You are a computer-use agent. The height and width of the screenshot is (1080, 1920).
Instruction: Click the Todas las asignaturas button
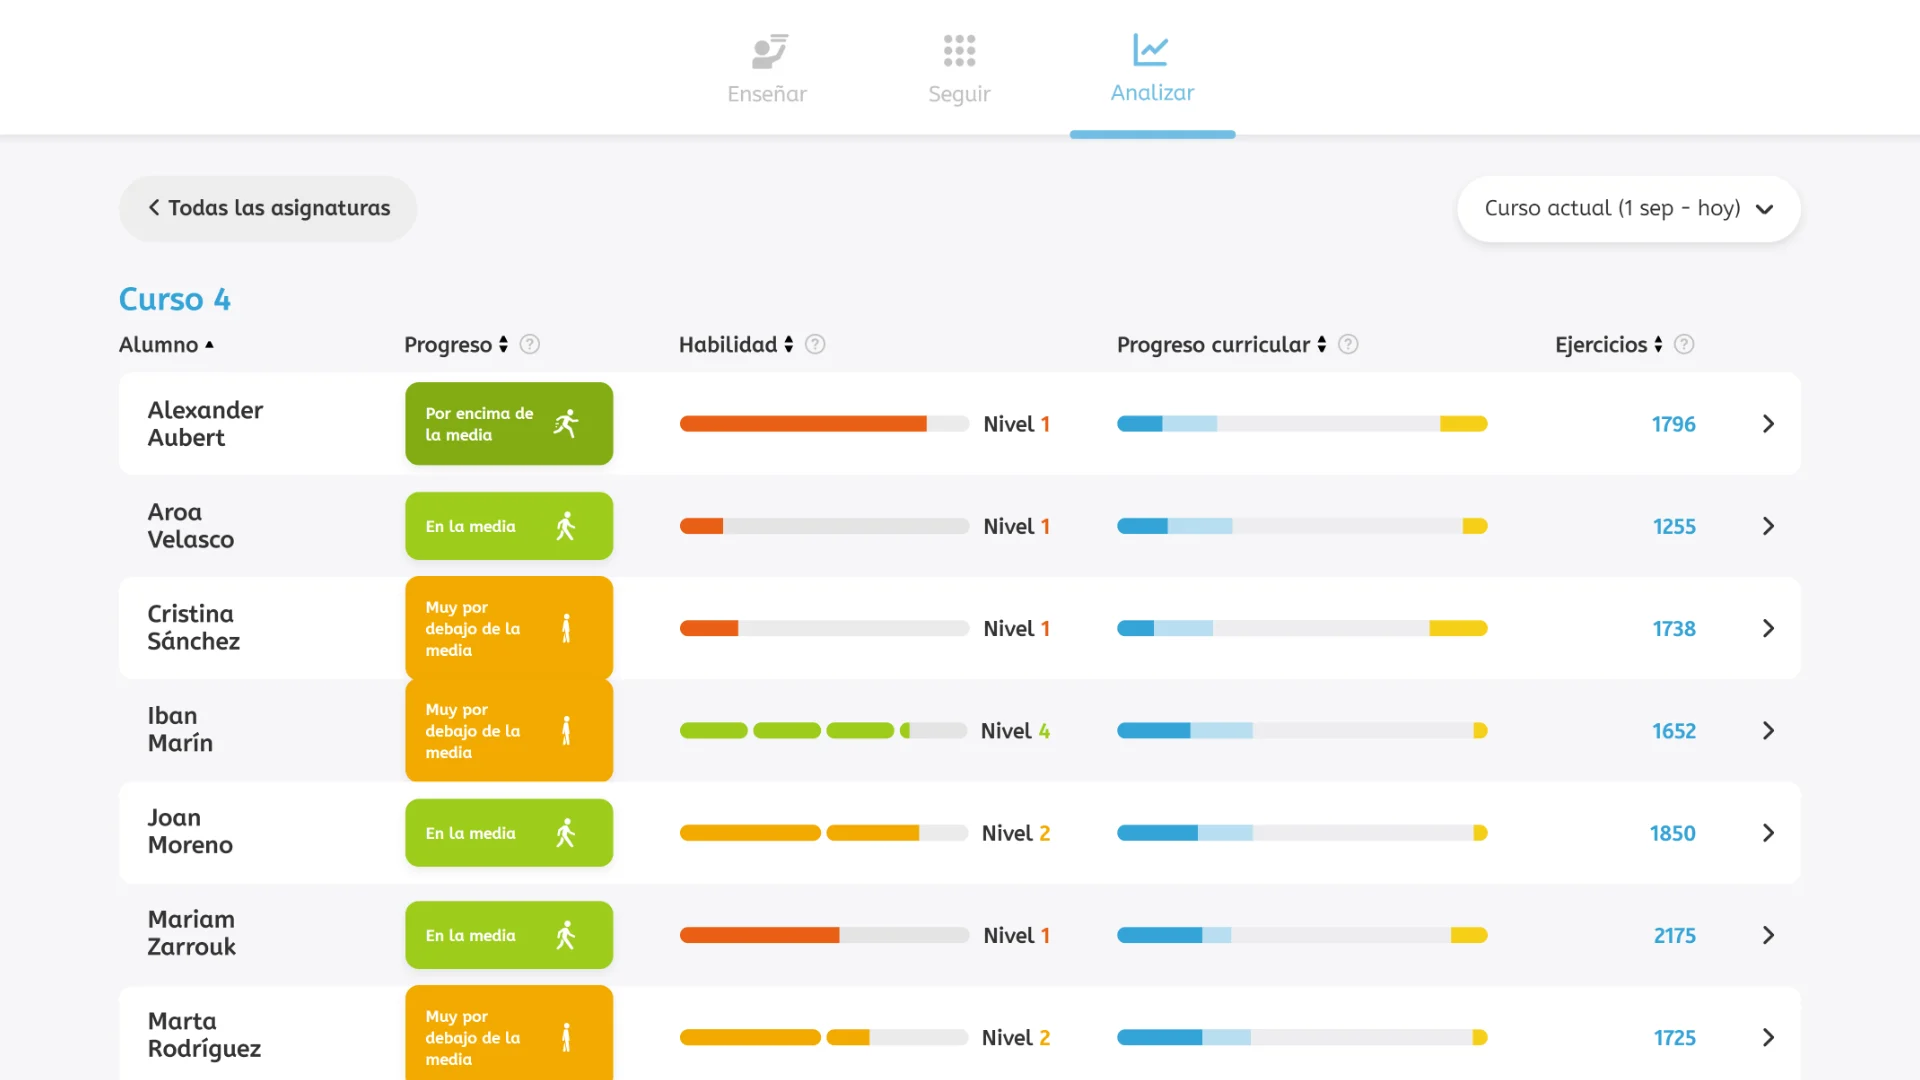[267, 208]
